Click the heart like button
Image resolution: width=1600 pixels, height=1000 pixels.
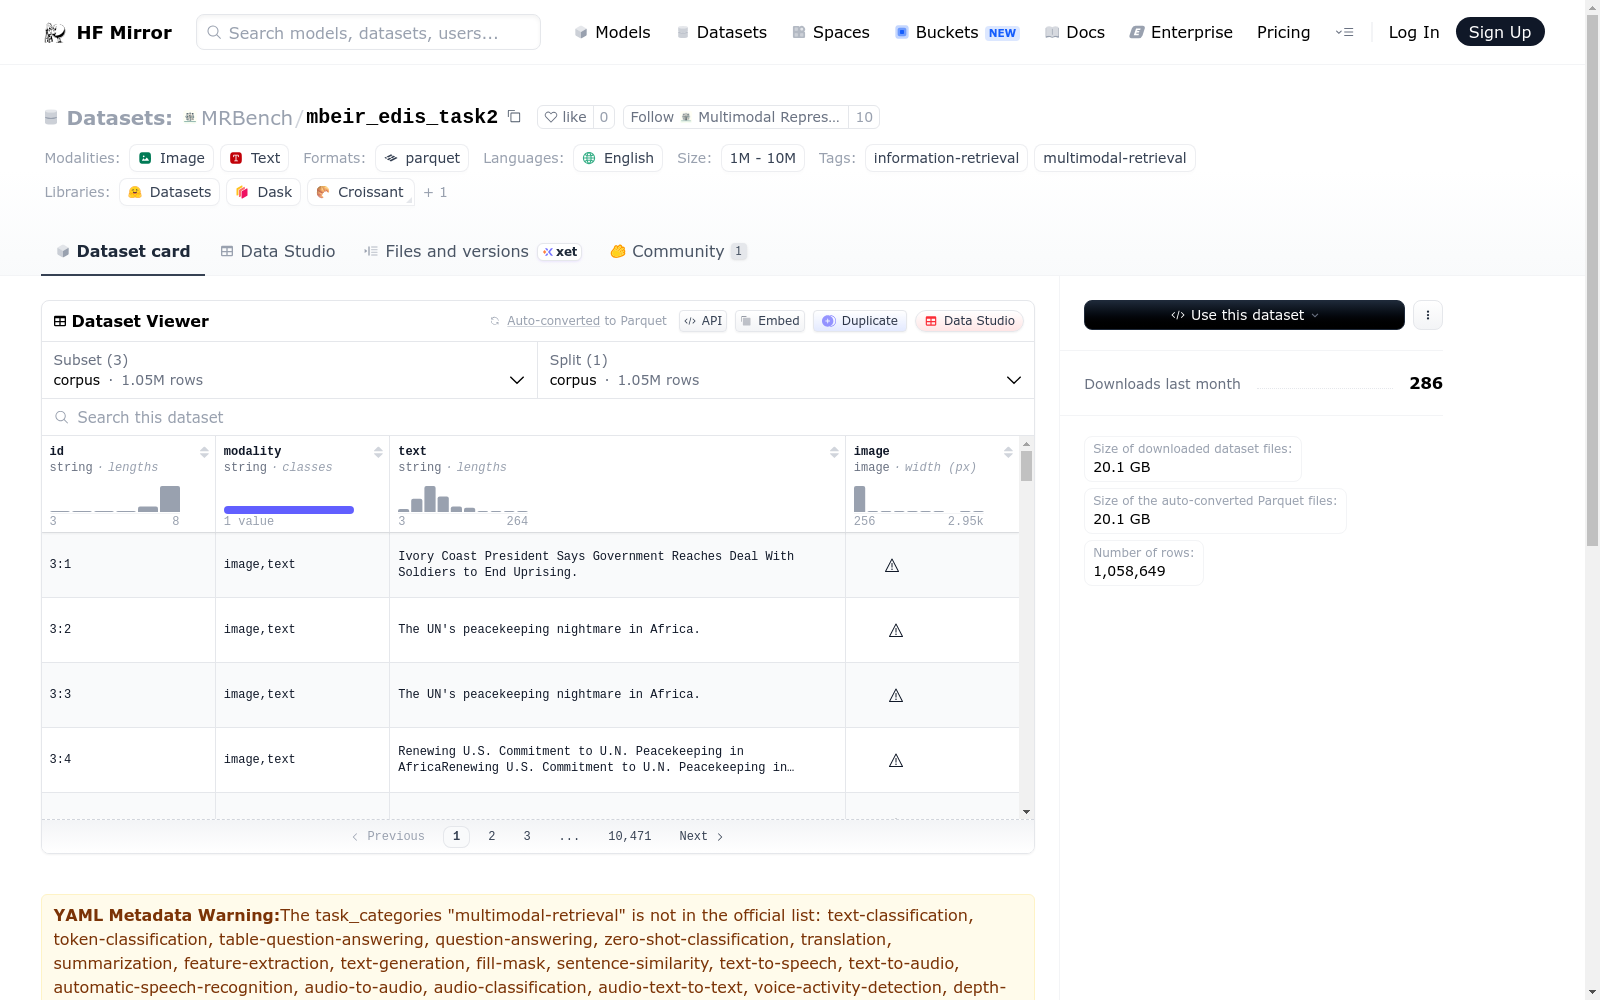tap(565, 117)
